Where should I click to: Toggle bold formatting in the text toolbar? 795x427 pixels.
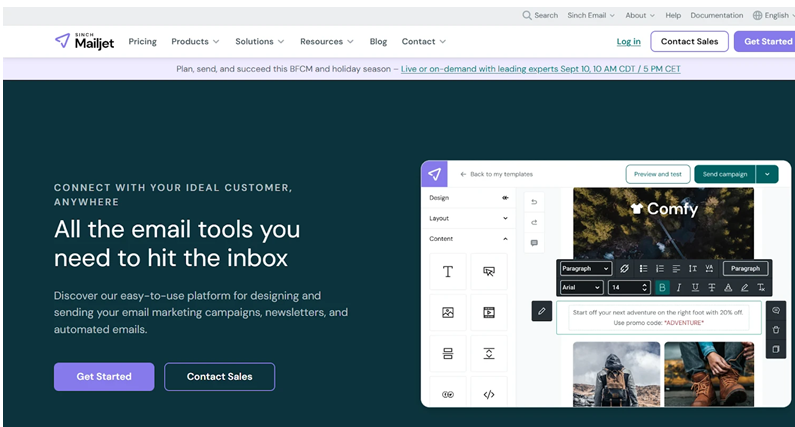click(661, 287)
